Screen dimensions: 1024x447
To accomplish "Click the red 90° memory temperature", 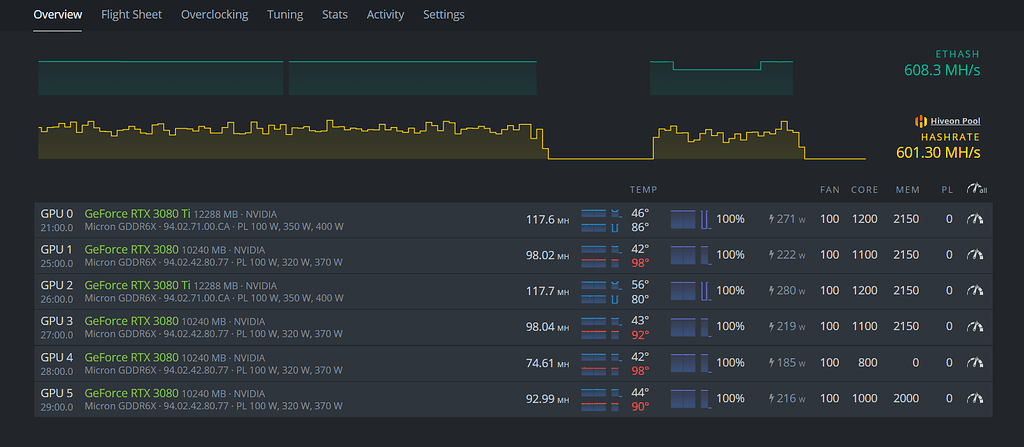I will pos(640,406).
